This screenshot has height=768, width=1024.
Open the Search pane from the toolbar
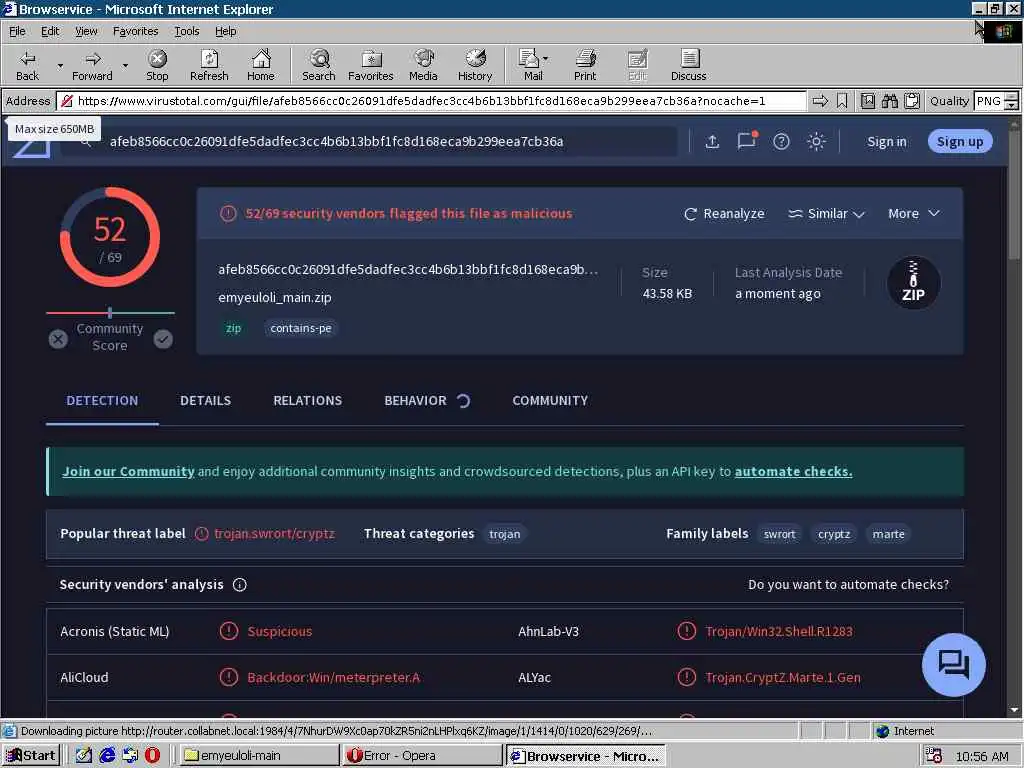[x=319, y=65]
